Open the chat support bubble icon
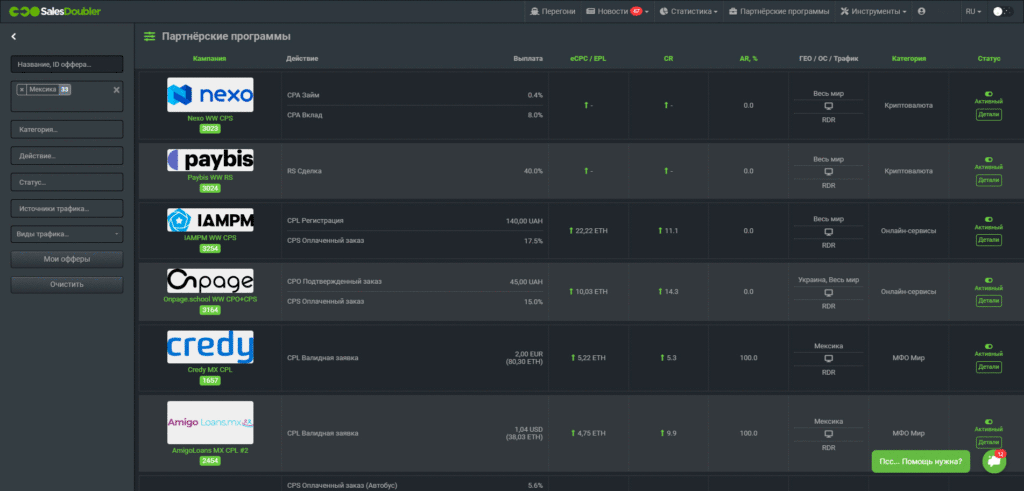This screenshot has width=1024, height=491. tap(993, 461)
